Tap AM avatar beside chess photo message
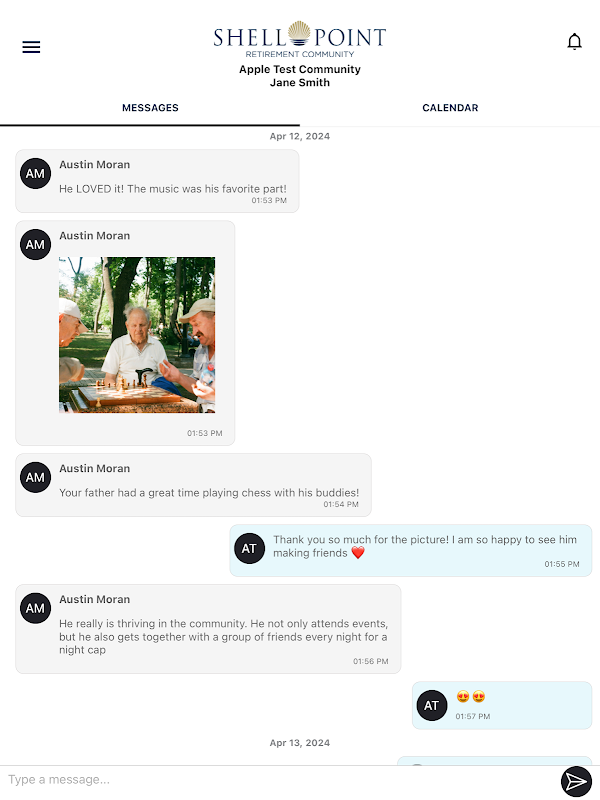This screenshot has width=600, height=800. point(35,244)
